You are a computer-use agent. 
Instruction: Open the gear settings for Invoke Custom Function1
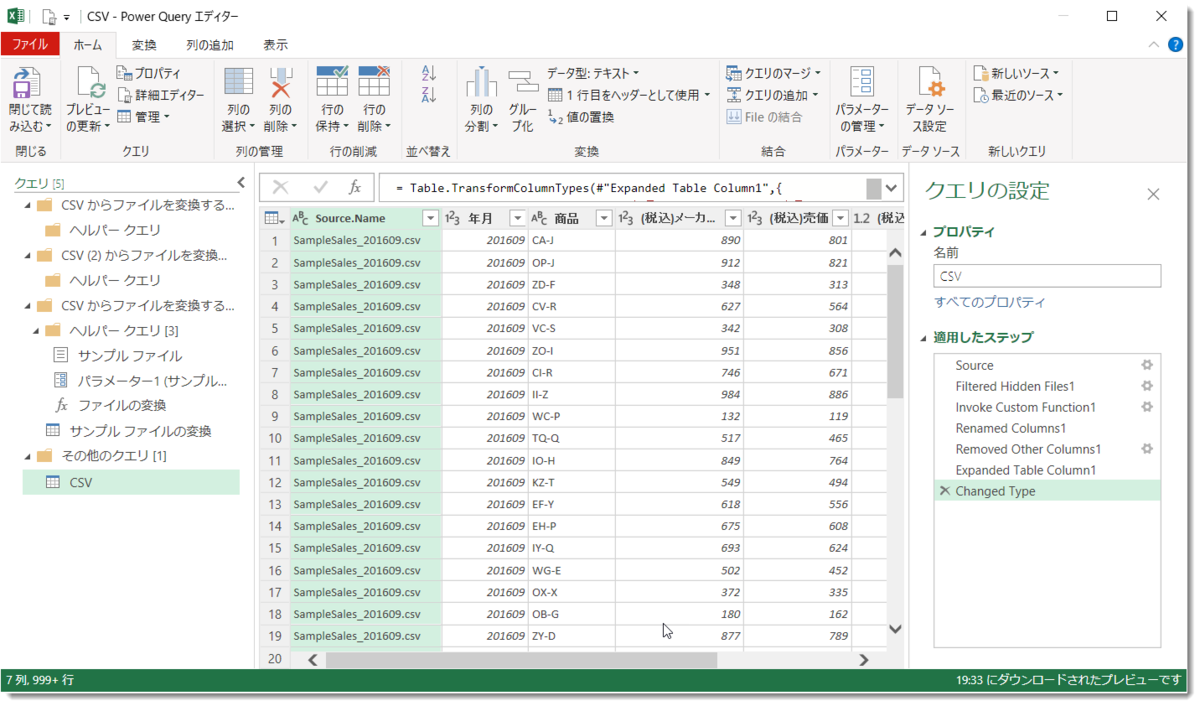1147,407
